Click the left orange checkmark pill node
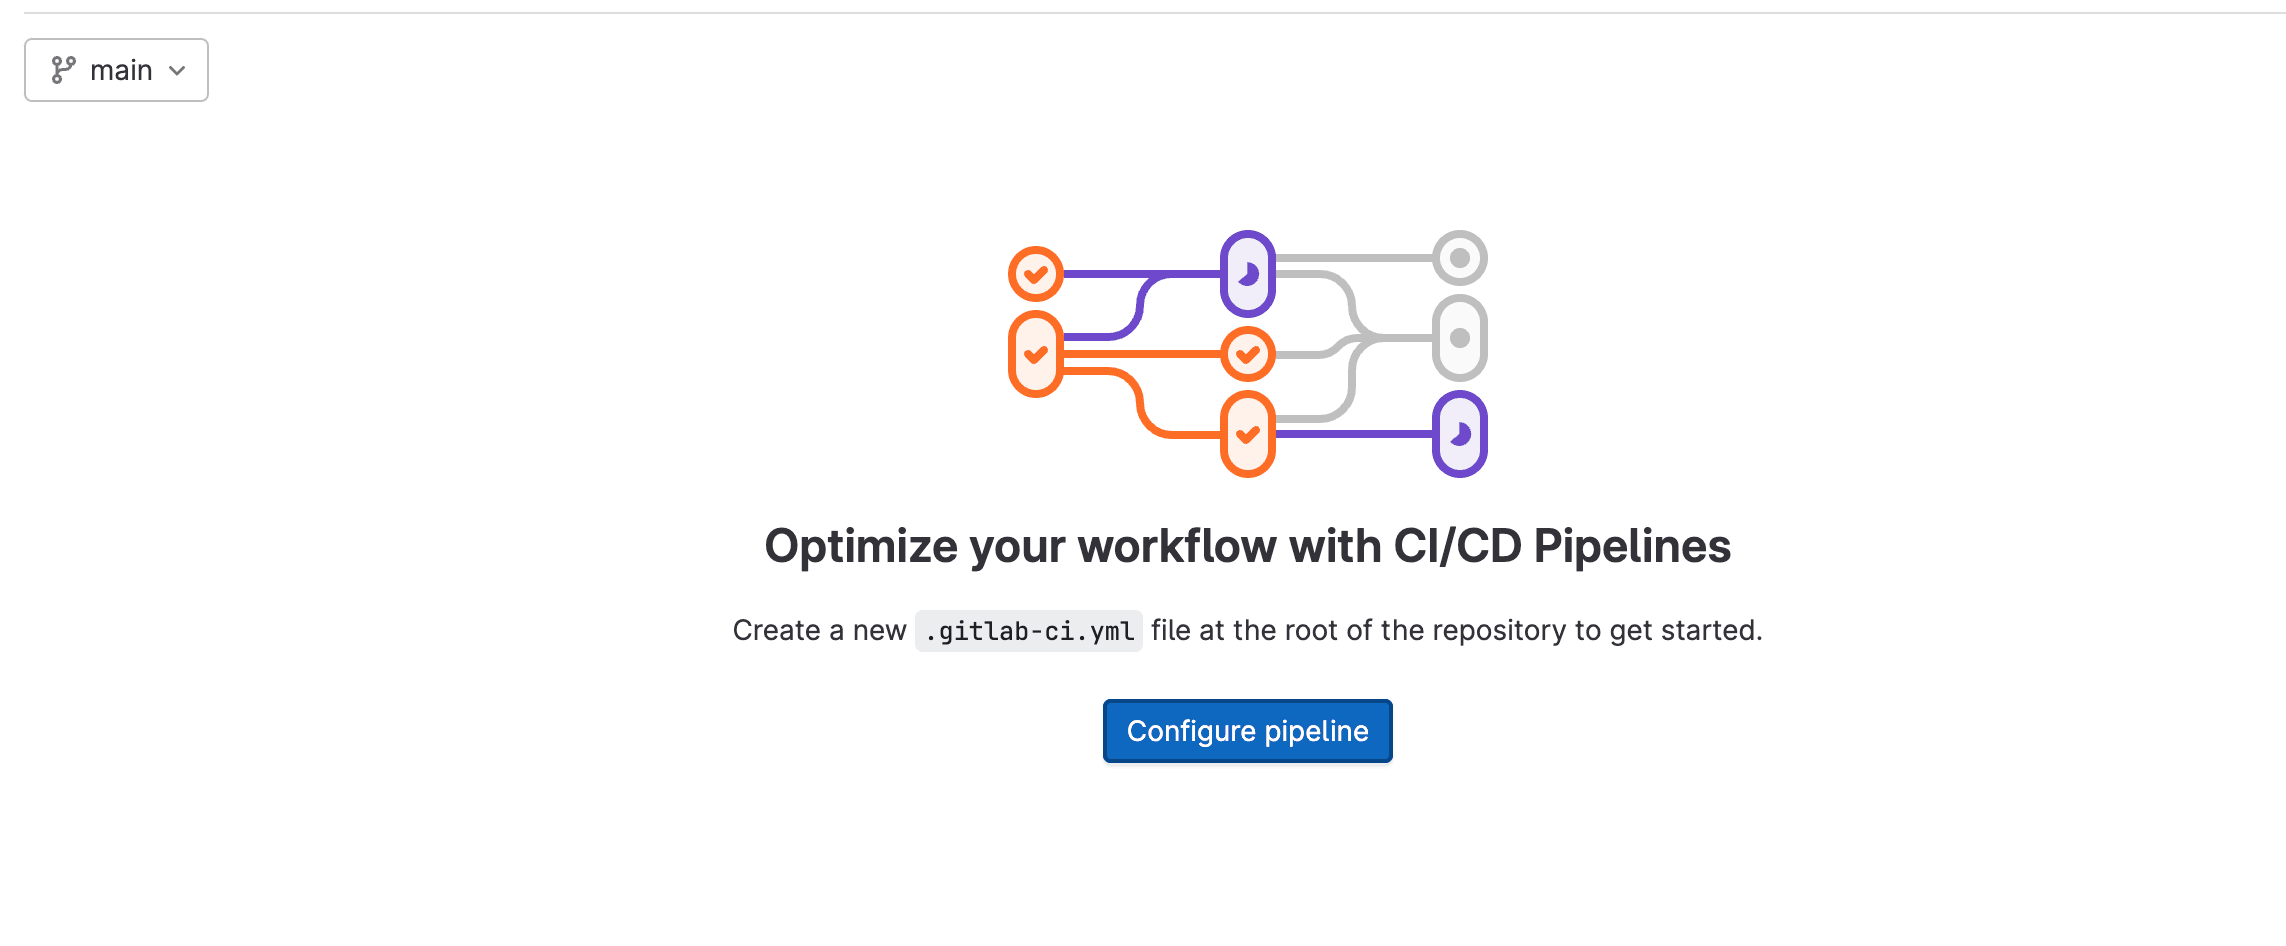The image size is (2286, 946). (1035, 354)
